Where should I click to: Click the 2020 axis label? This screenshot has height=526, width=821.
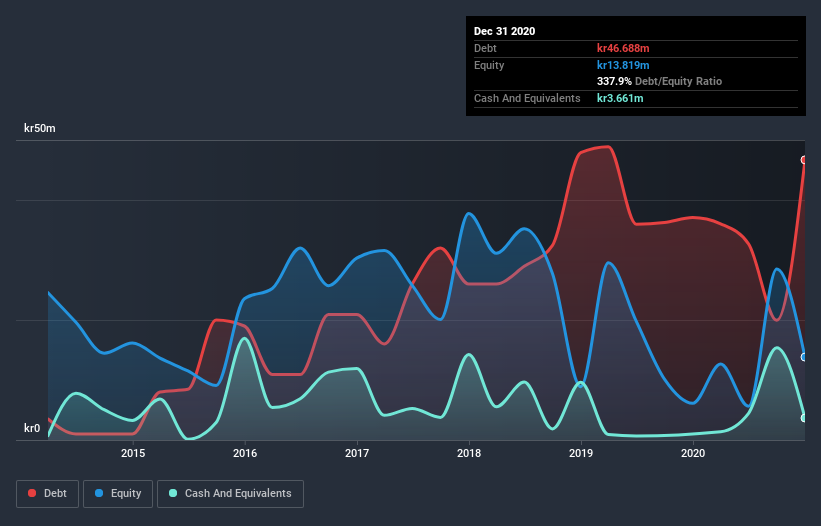point(693,453)
